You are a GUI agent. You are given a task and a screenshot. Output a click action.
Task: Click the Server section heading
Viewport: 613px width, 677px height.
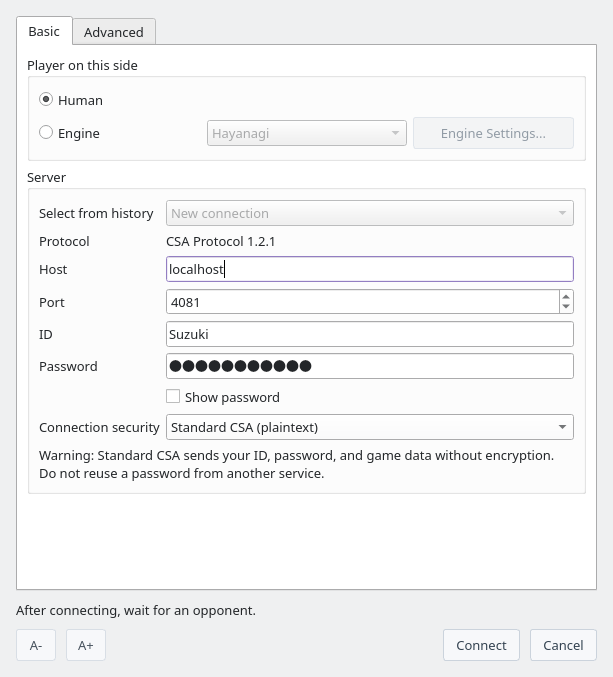tap(47, 177)
